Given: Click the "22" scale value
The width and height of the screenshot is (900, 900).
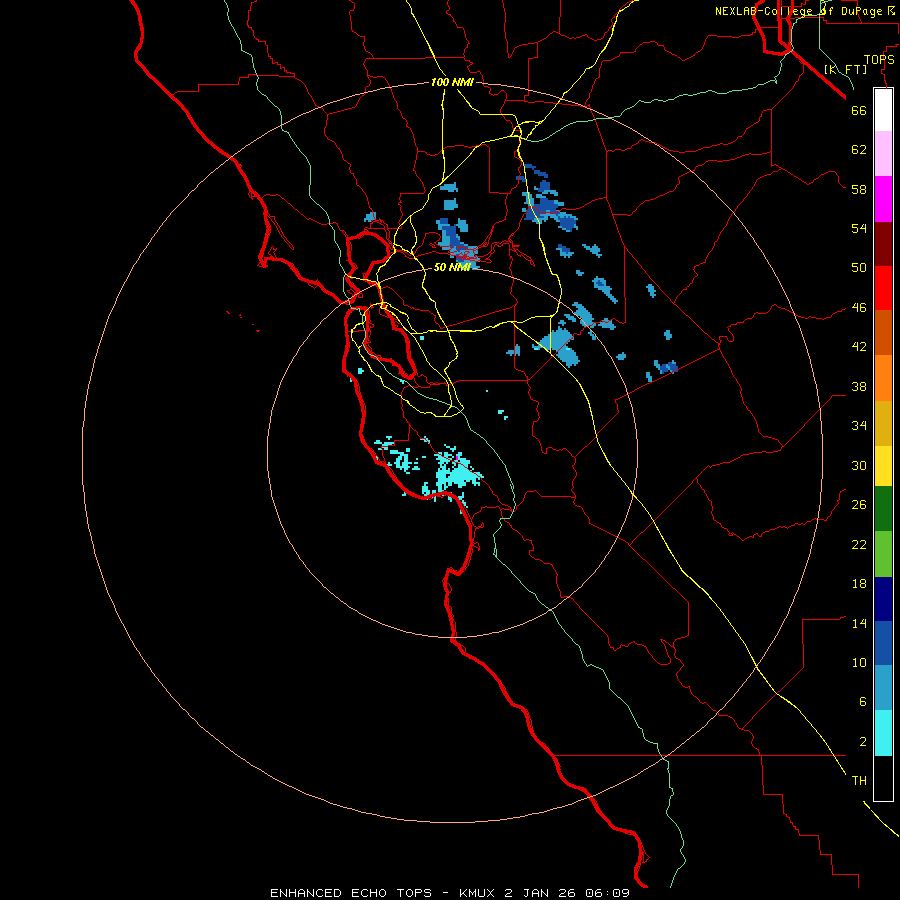Looking at the screenshot, I should (x=859, y=544).
